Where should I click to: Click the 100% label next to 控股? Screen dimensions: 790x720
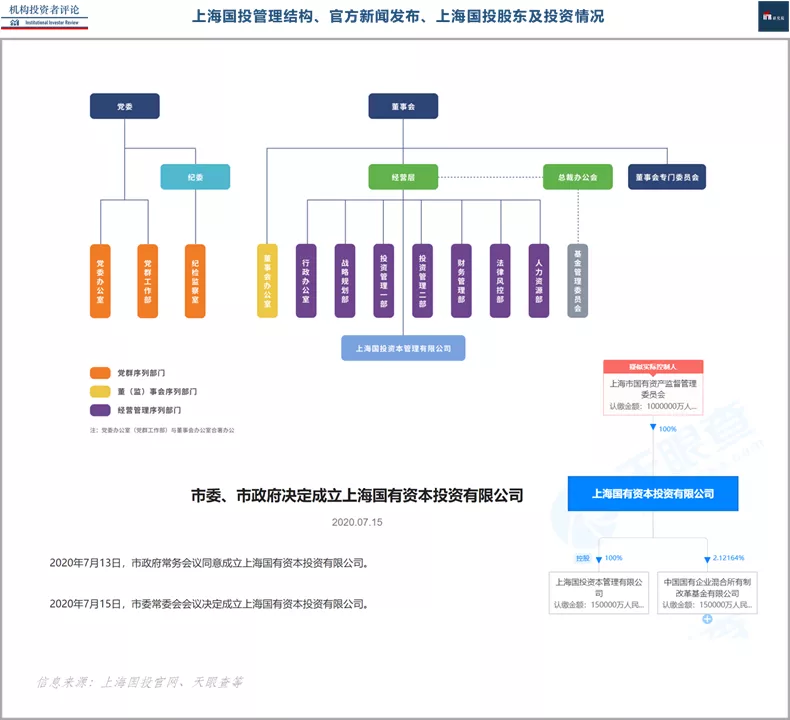tap(613, 558)
